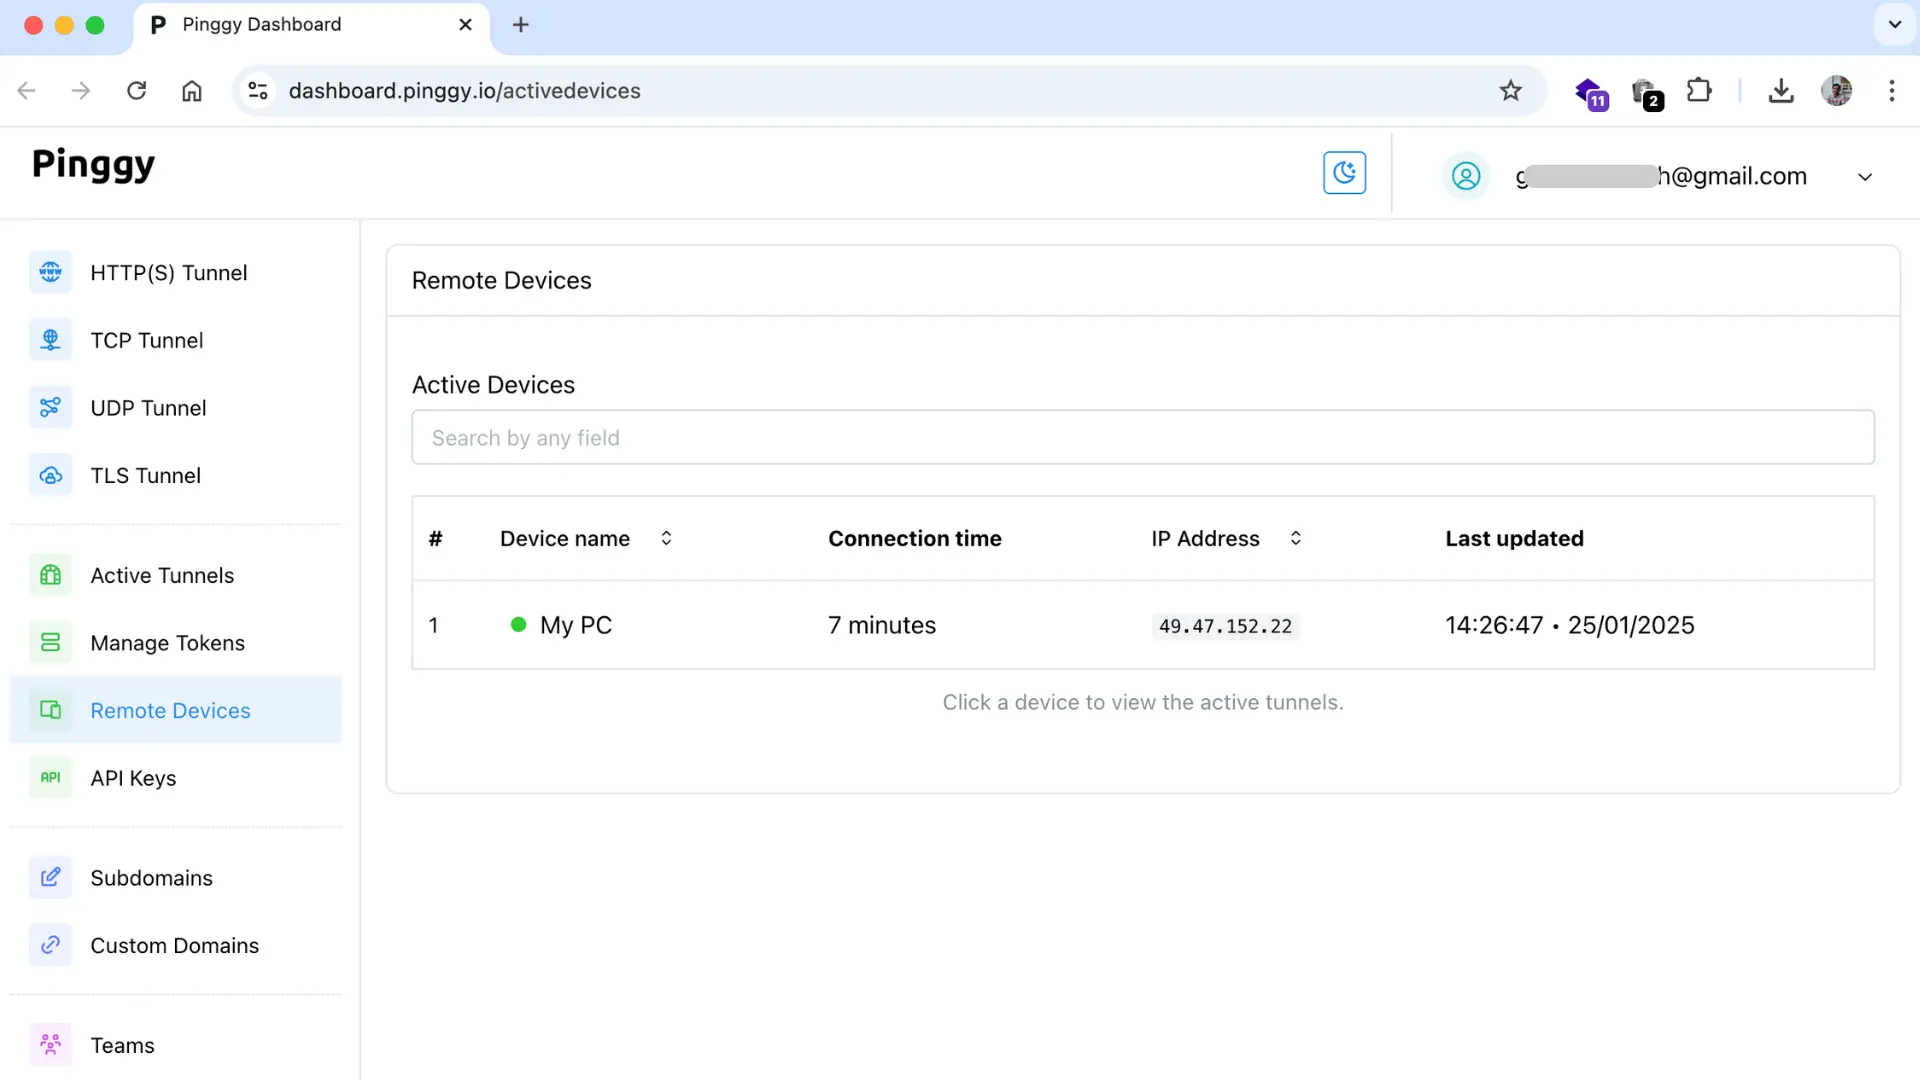Click the Pinggy logo
Viewport: 1920px width, 1080px height.
[93, 164]
